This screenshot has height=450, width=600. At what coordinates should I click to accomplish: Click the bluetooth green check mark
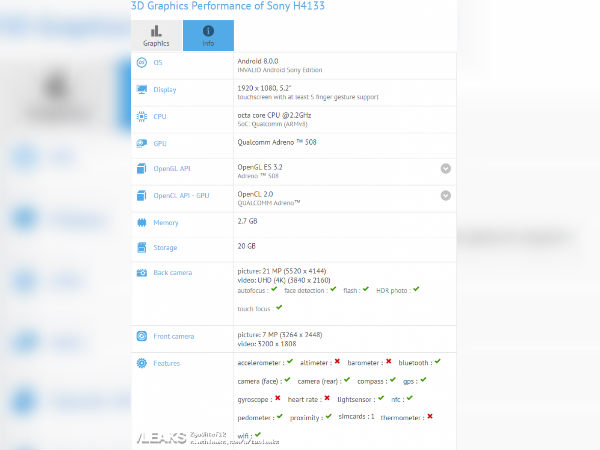pyautogui.click(x=437, y=361)
